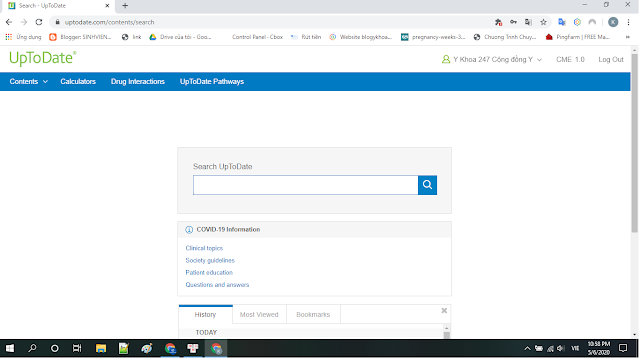Open the notification center icon

coord(623,348)
